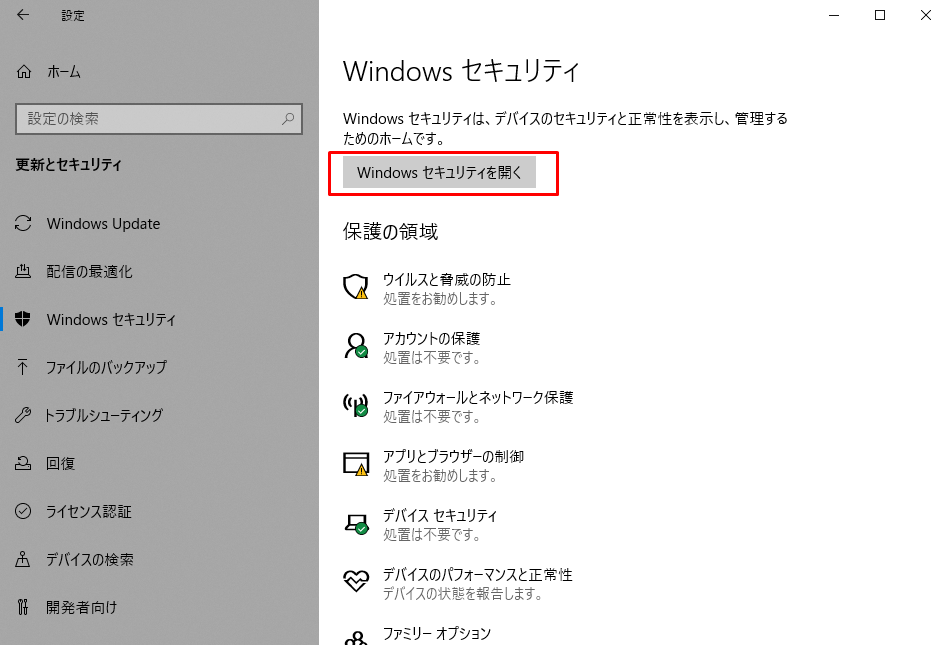The width and height of the screenshot is (948, 645).
Task: Click the search magnifier in the search box
Action: click(x=290, y=119)
